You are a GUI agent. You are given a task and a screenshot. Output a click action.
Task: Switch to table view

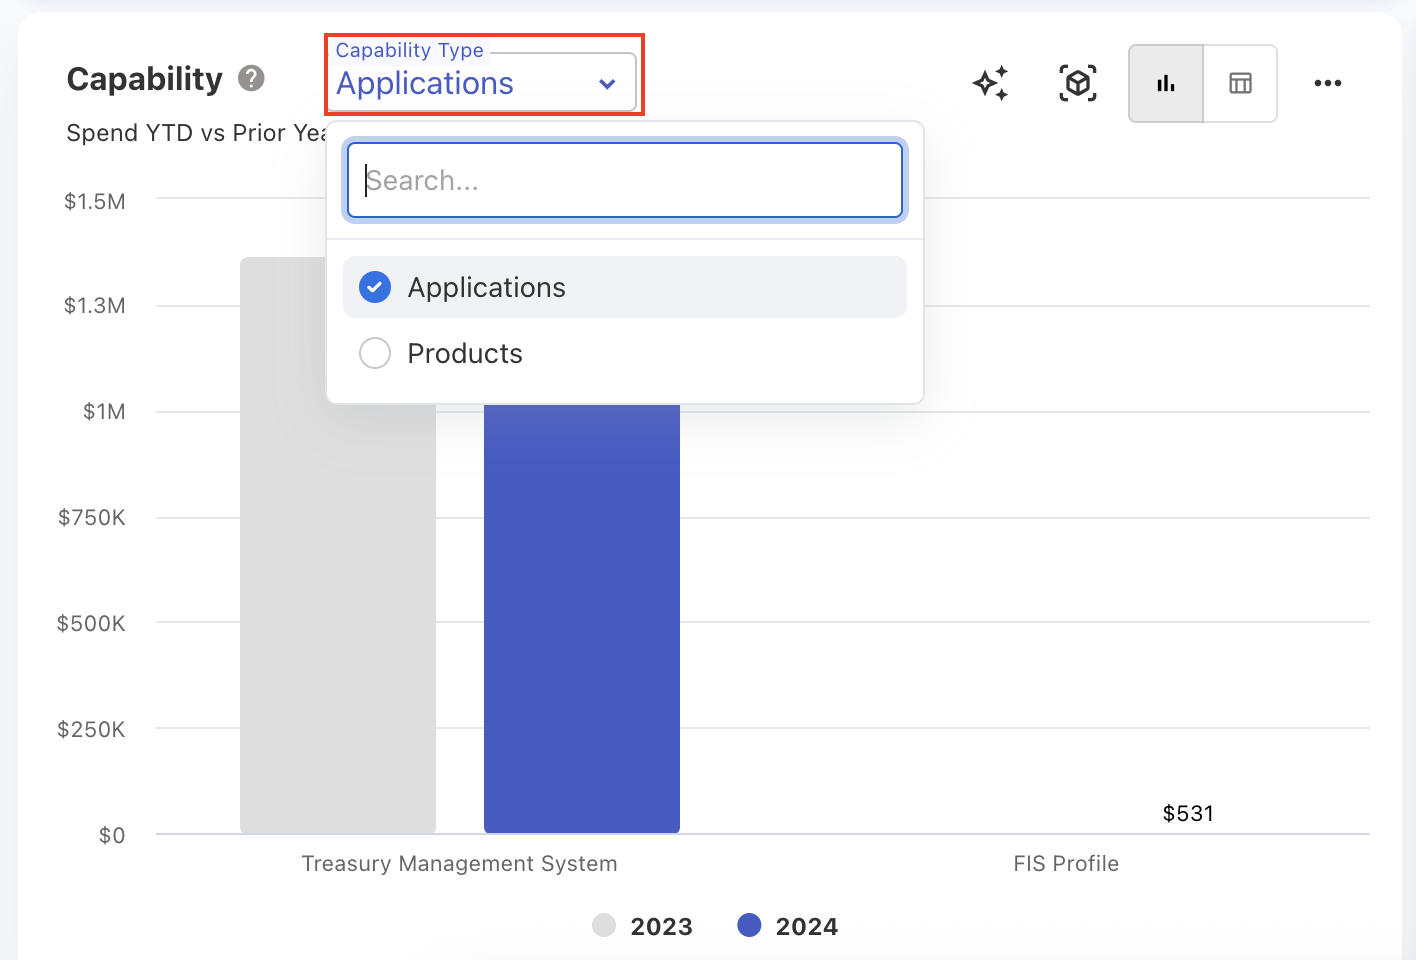(1240, 83)
